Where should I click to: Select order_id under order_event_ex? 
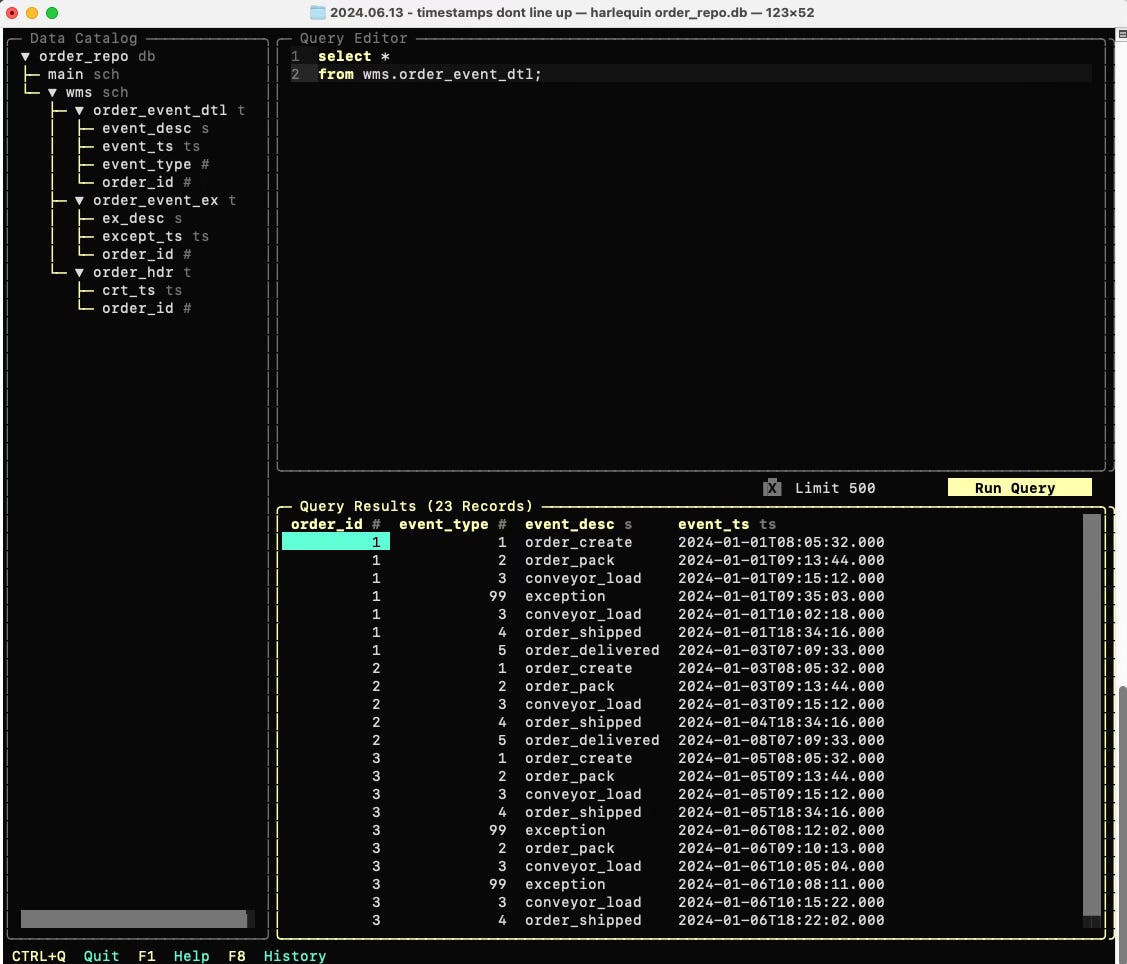click(146, 254)
